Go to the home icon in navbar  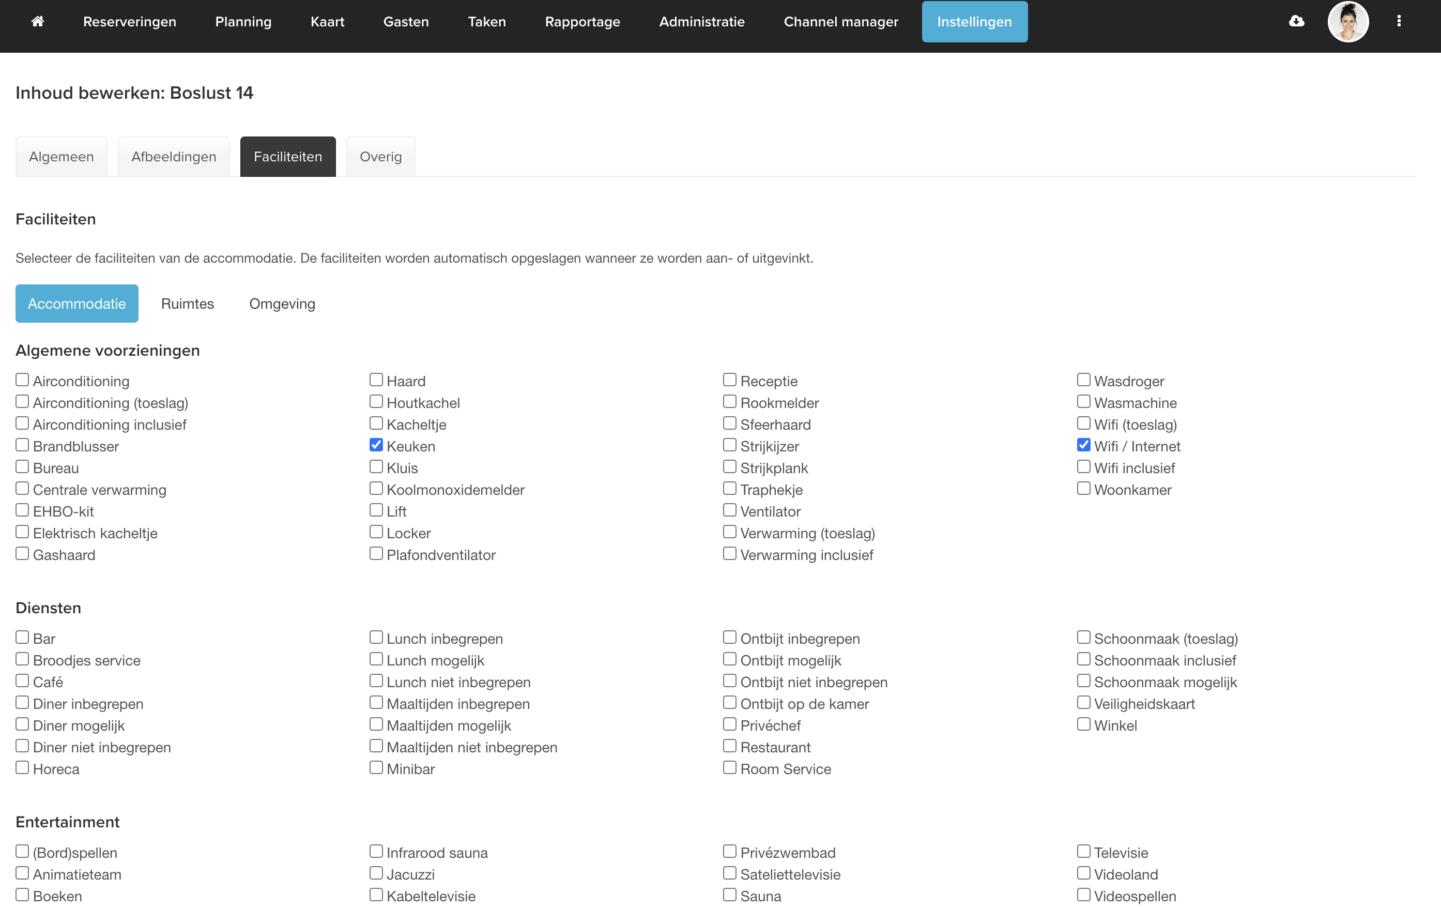tap(38, 21)
